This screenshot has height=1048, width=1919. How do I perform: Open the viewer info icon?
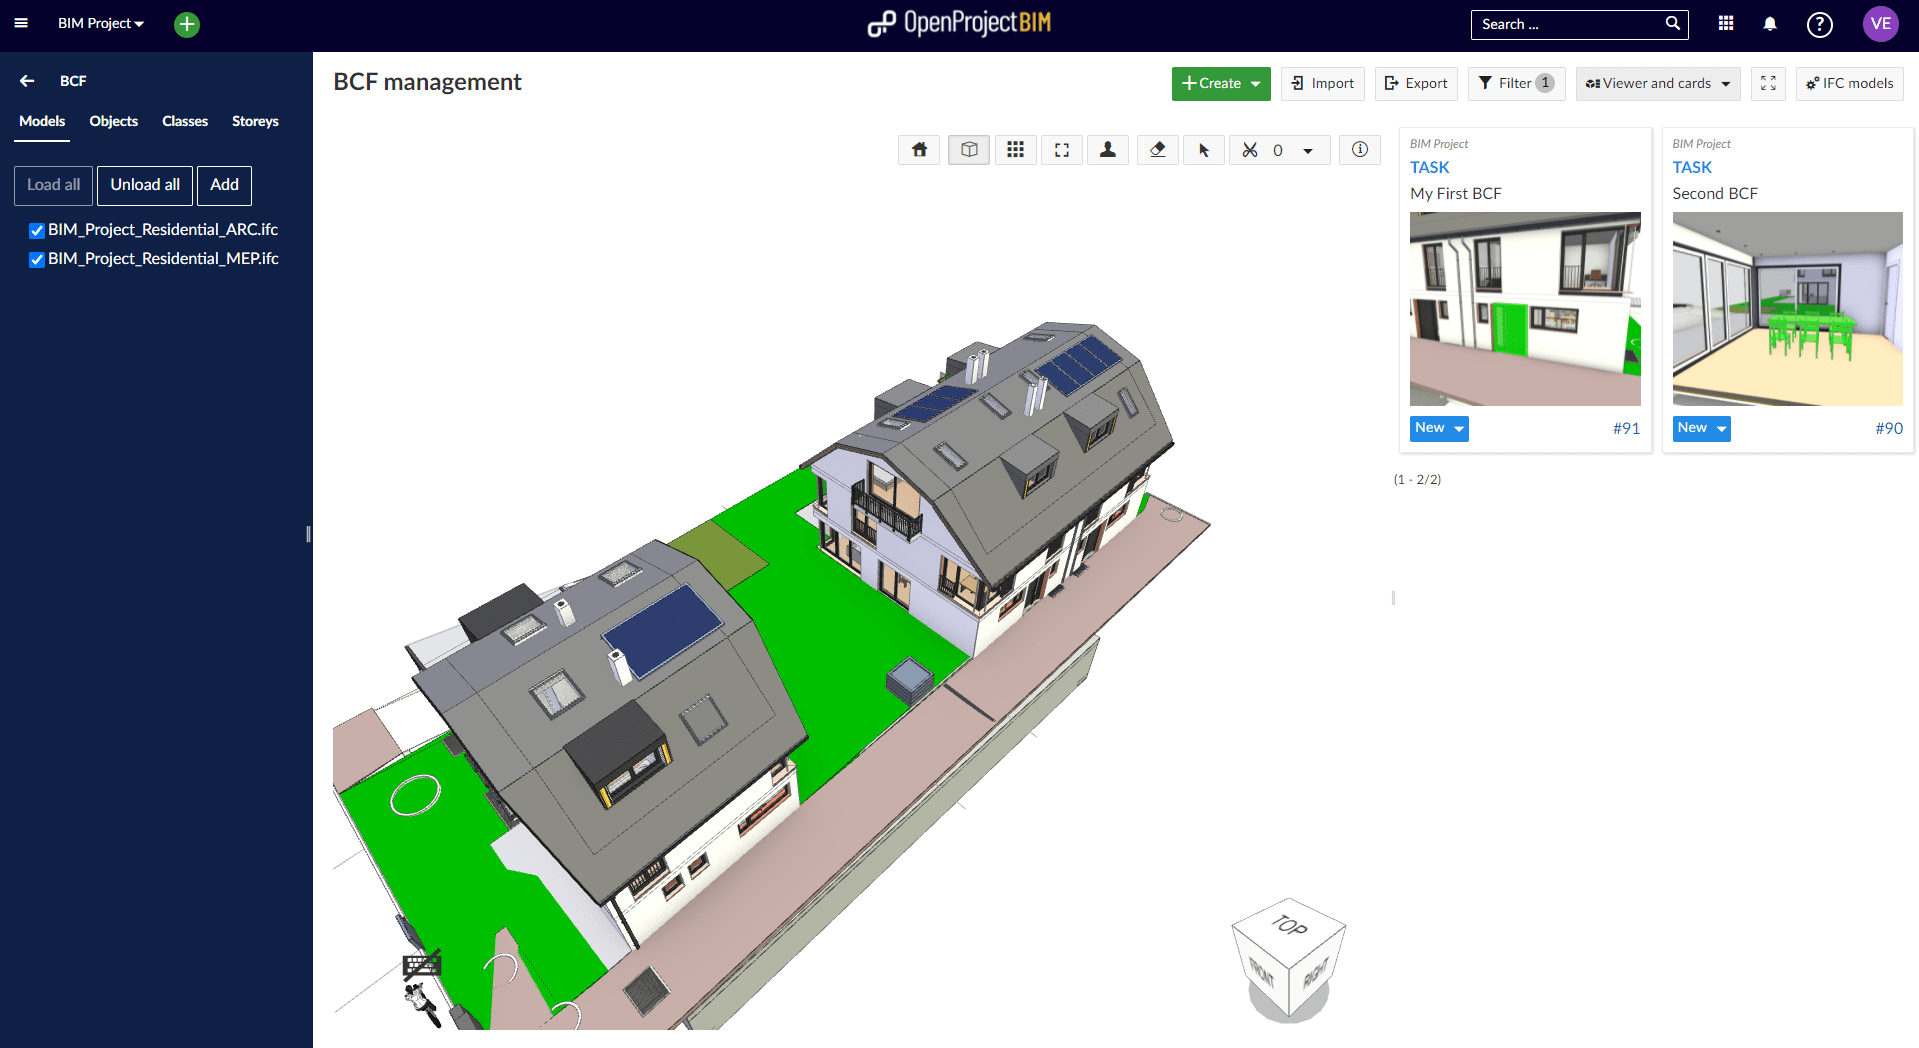coord(1359,150)
